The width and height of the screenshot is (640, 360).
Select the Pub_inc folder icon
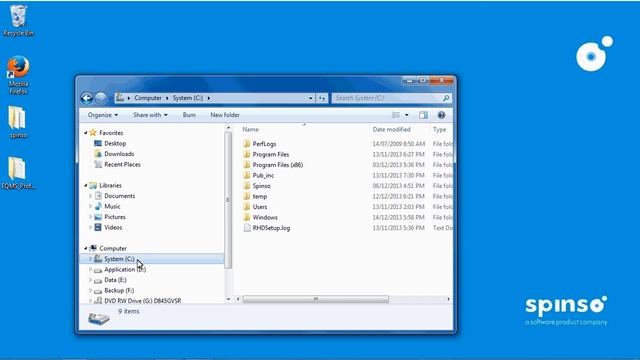[x=247, y=176]
